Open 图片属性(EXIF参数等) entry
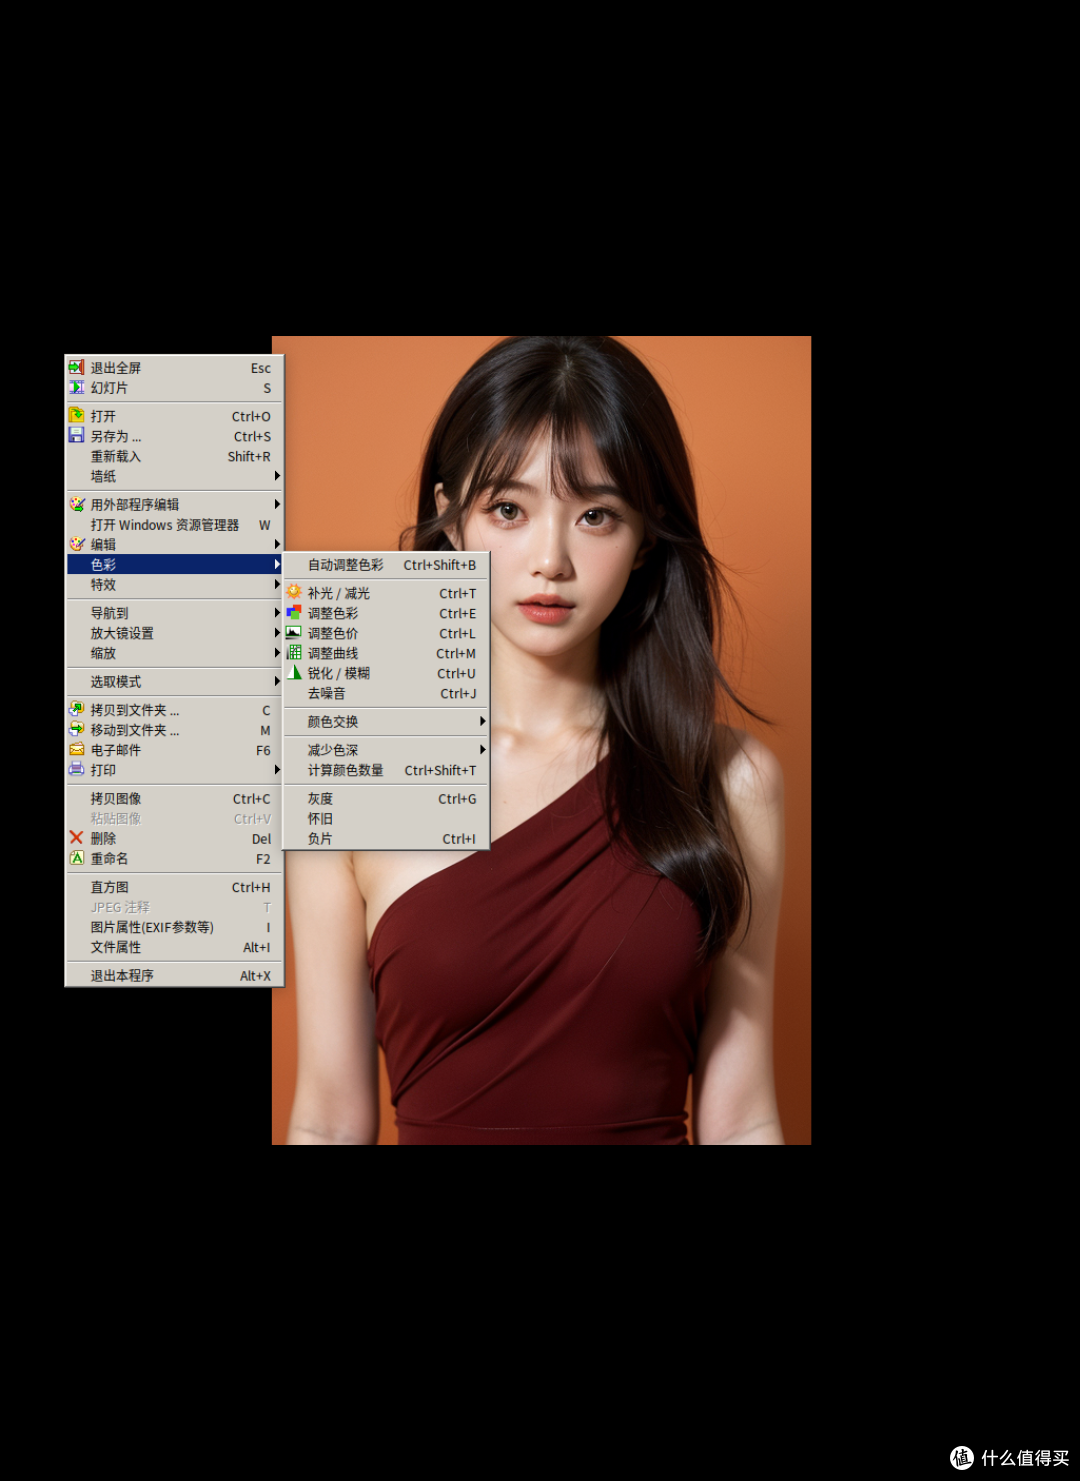Screen dimensions: 1080x1481 coord(174,927)
